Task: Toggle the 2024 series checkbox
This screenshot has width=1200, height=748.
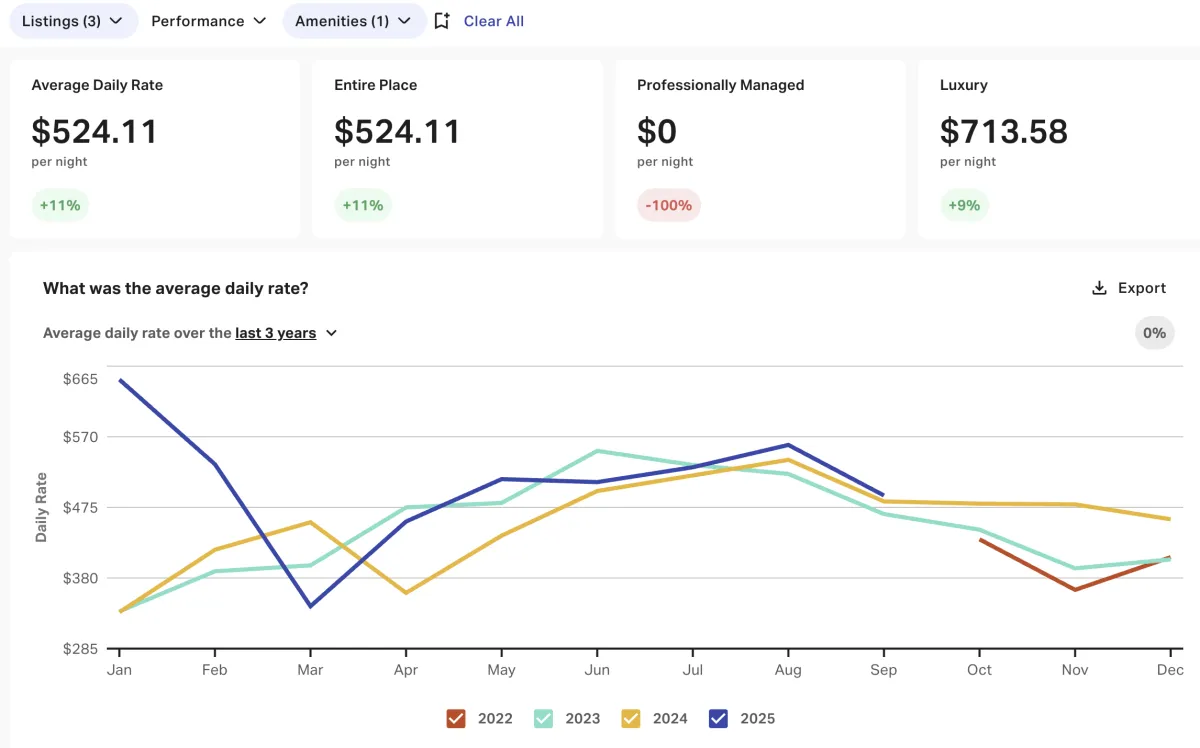Action: 631,718
